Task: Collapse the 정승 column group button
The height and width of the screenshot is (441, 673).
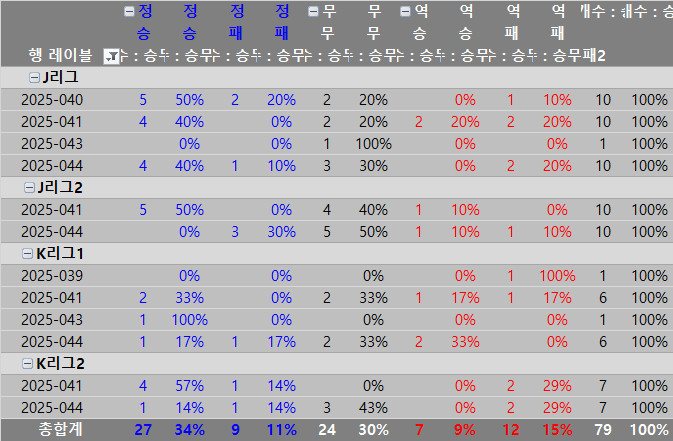Action: click(x=129, y=12)
